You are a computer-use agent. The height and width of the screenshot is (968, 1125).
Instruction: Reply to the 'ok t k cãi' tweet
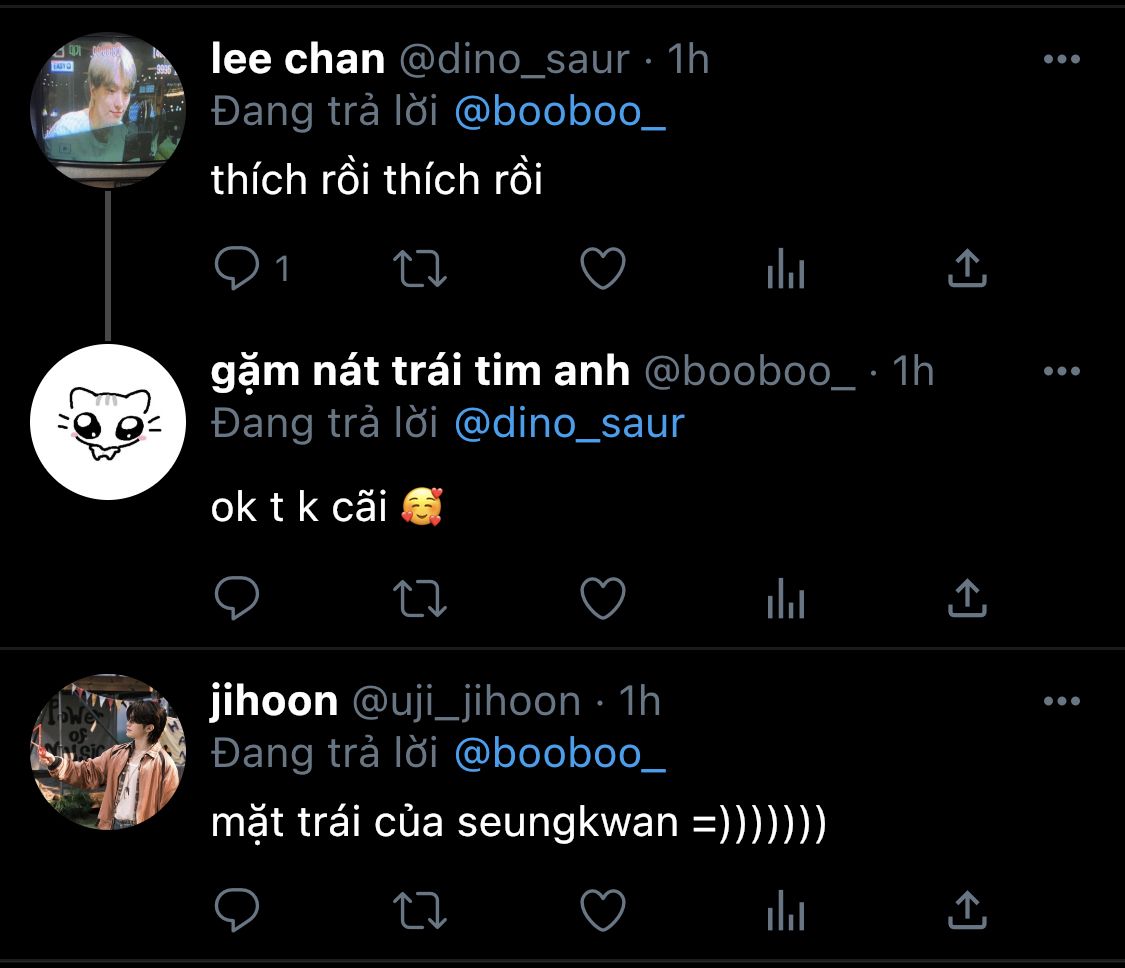point(237,598)
